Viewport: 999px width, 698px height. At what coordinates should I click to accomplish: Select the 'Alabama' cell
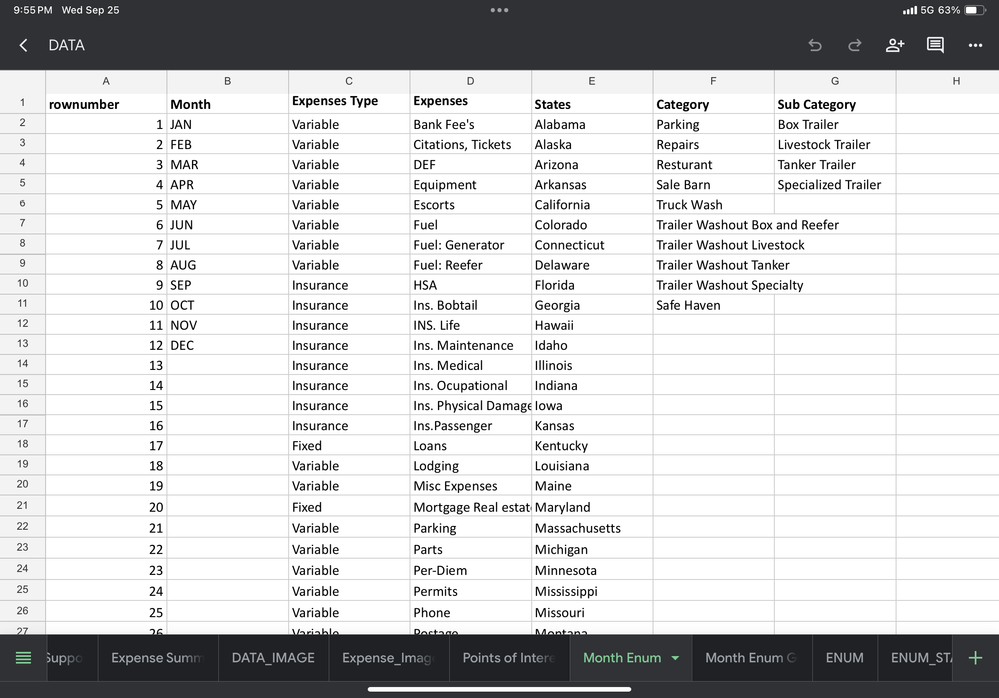(592, 124)
